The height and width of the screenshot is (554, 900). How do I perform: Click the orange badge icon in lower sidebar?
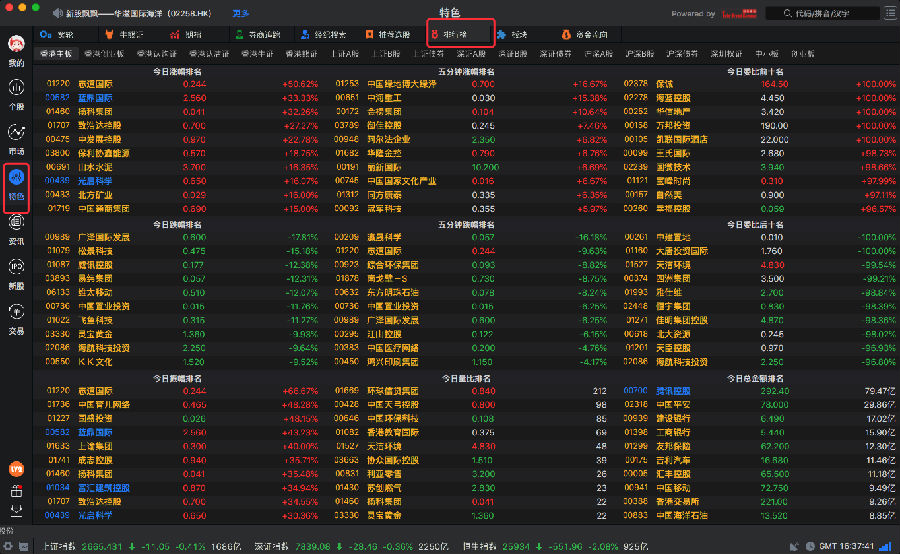click(16, 469)
